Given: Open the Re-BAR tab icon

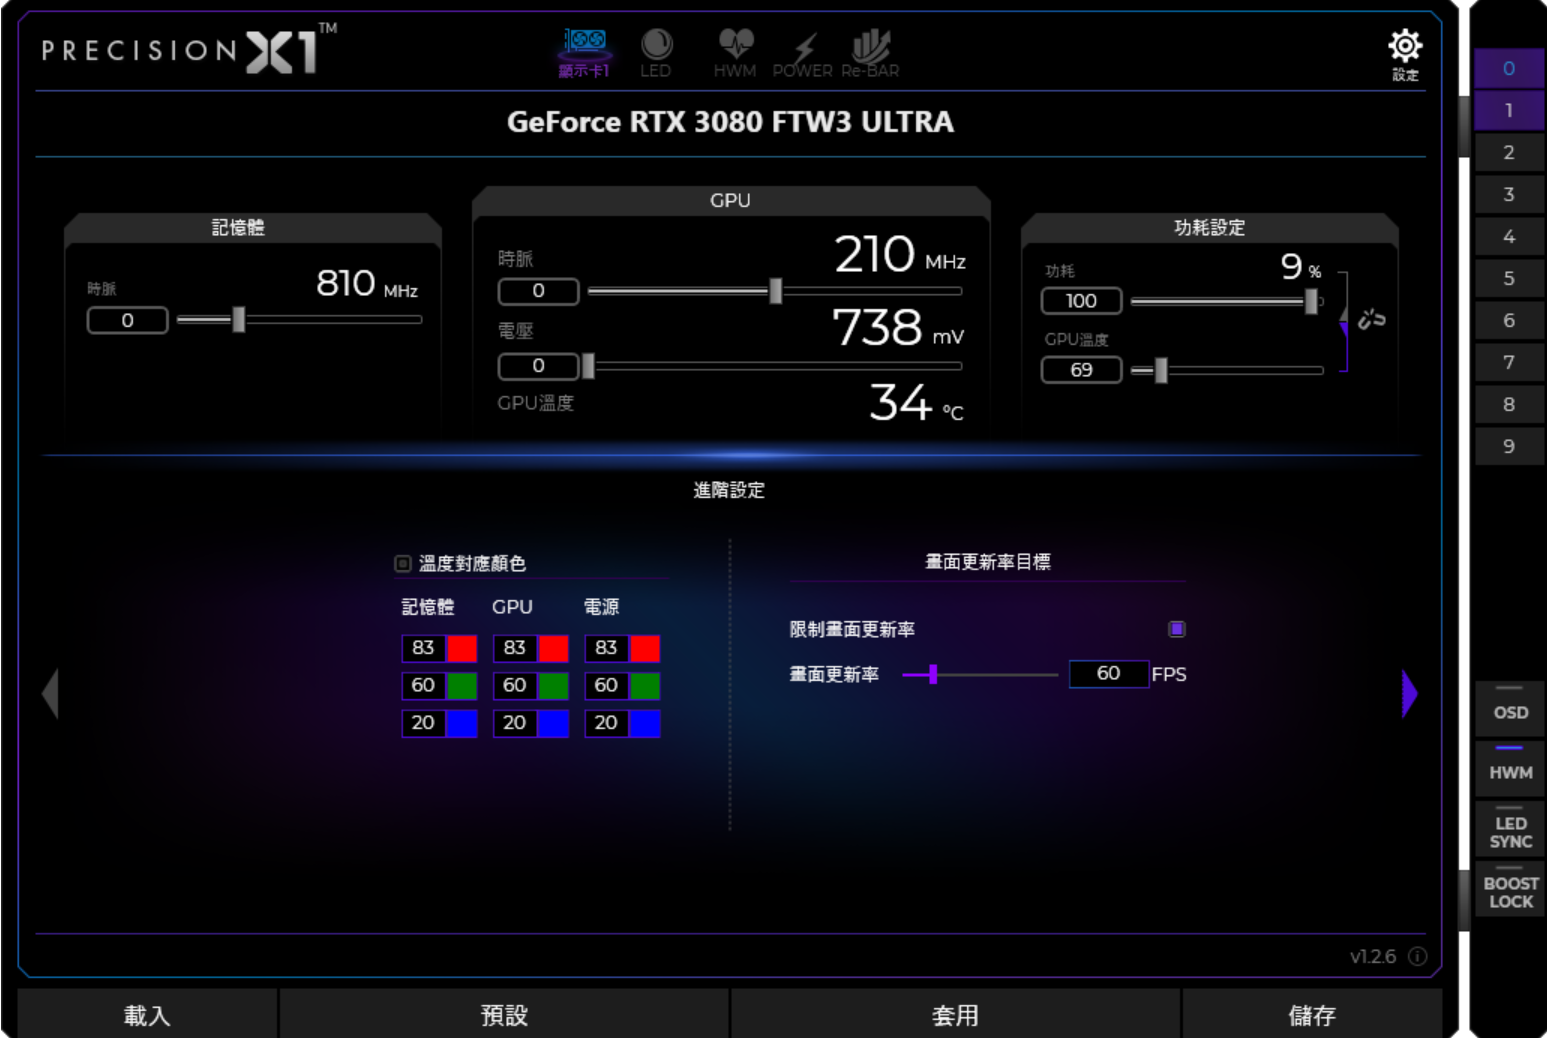Looking at the screenshot, I should (x=870, y=53).
